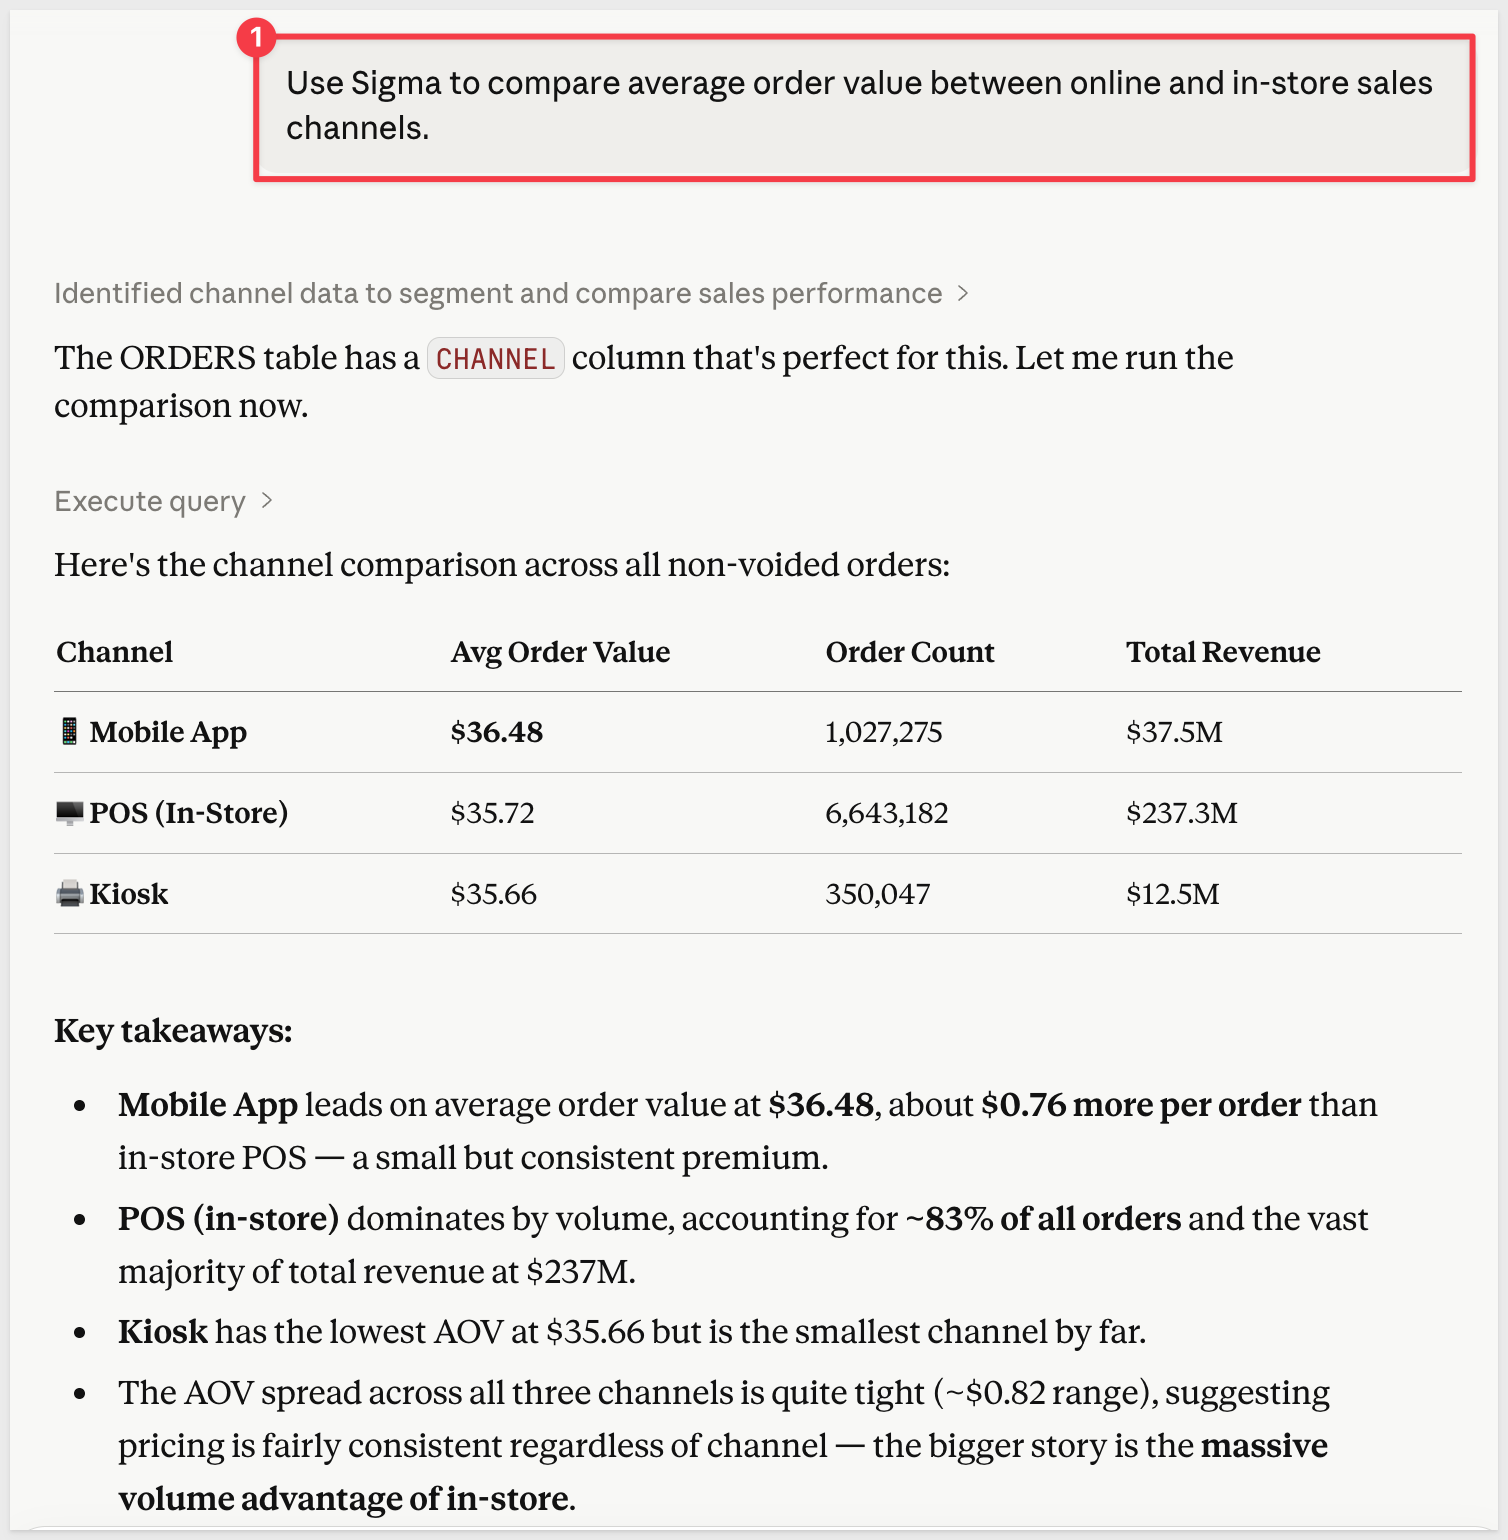The height and width of the screenshot is (1540, 1508).
Task: Click the chevron beside Execute query
Action: pyautogui.click(x=267, y=500)
